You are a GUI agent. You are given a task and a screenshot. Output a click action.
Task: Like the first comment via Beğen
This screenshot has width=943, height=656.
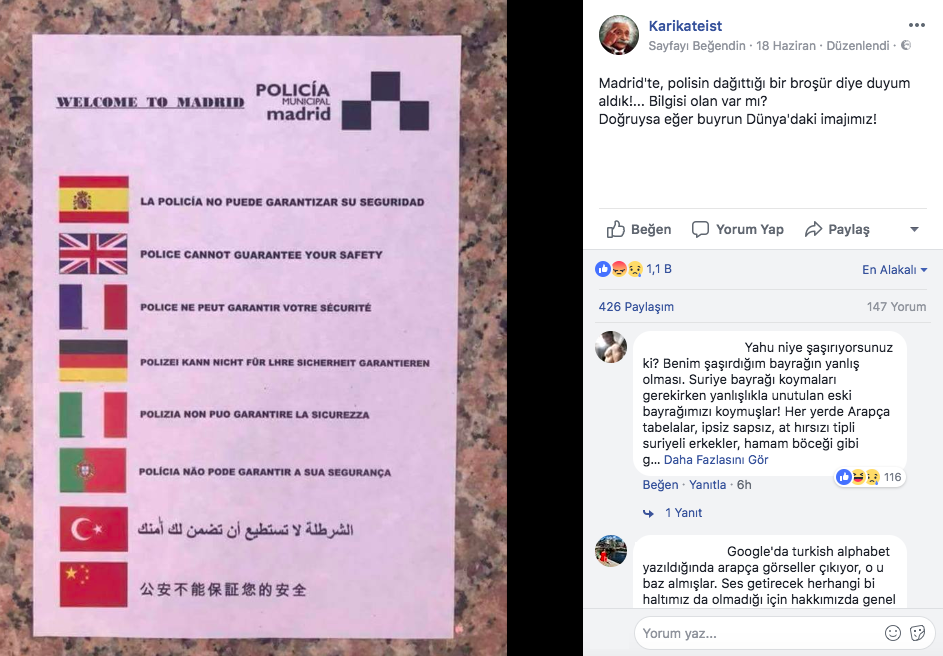click(x=660, y=485)
